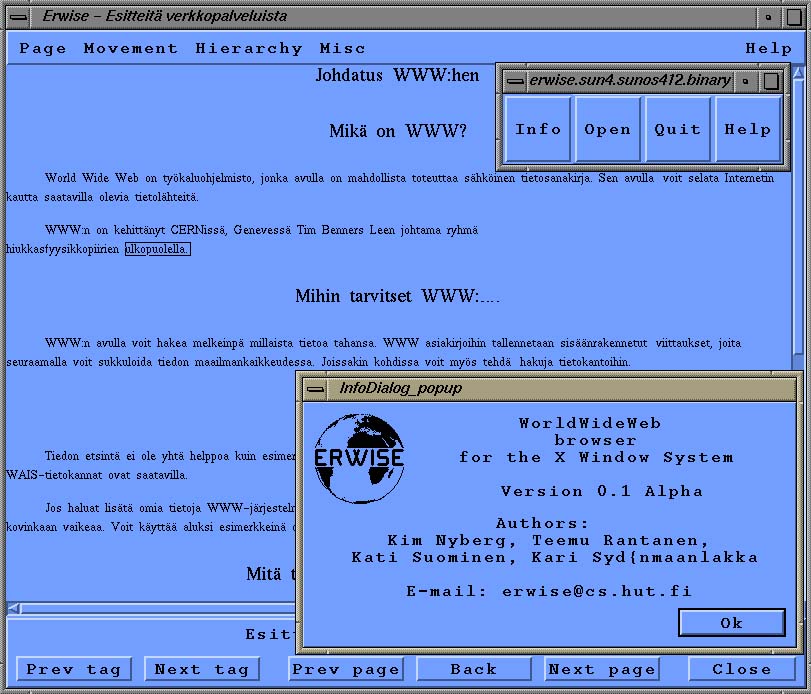
Task: Click the Next tag button
Action: (201, 669)
